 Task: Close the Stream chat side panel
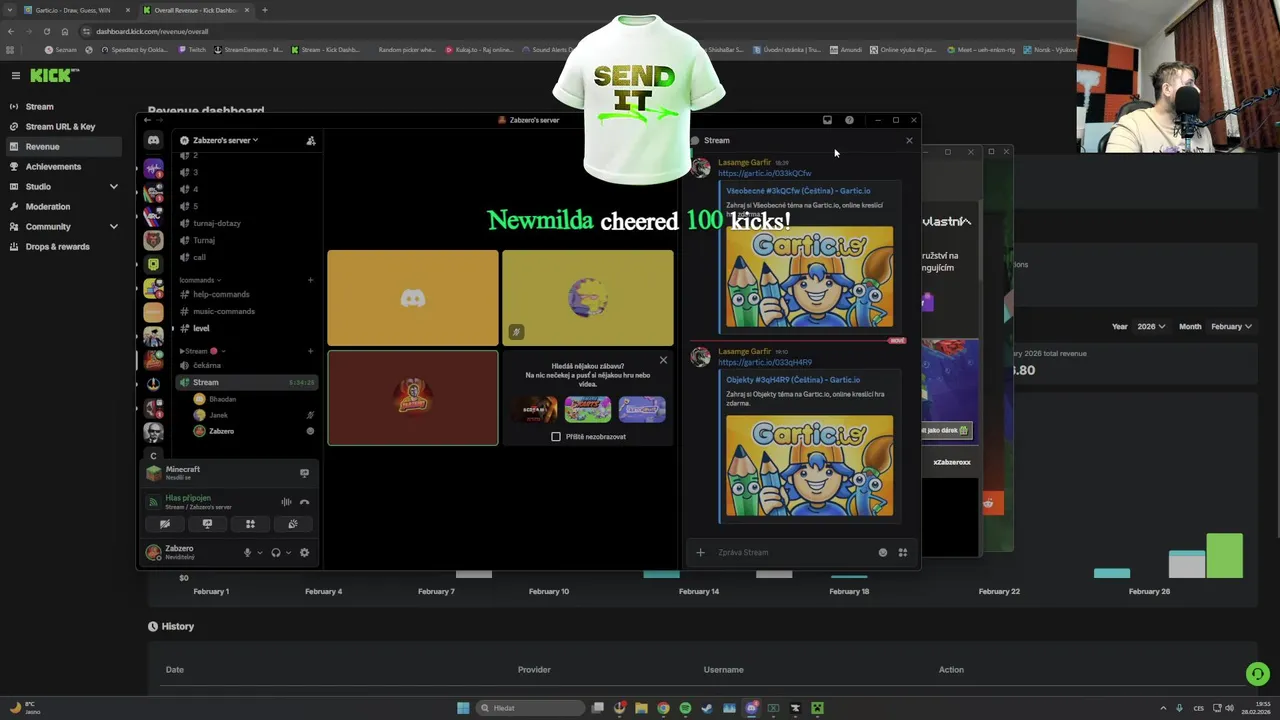coord(909,140)
